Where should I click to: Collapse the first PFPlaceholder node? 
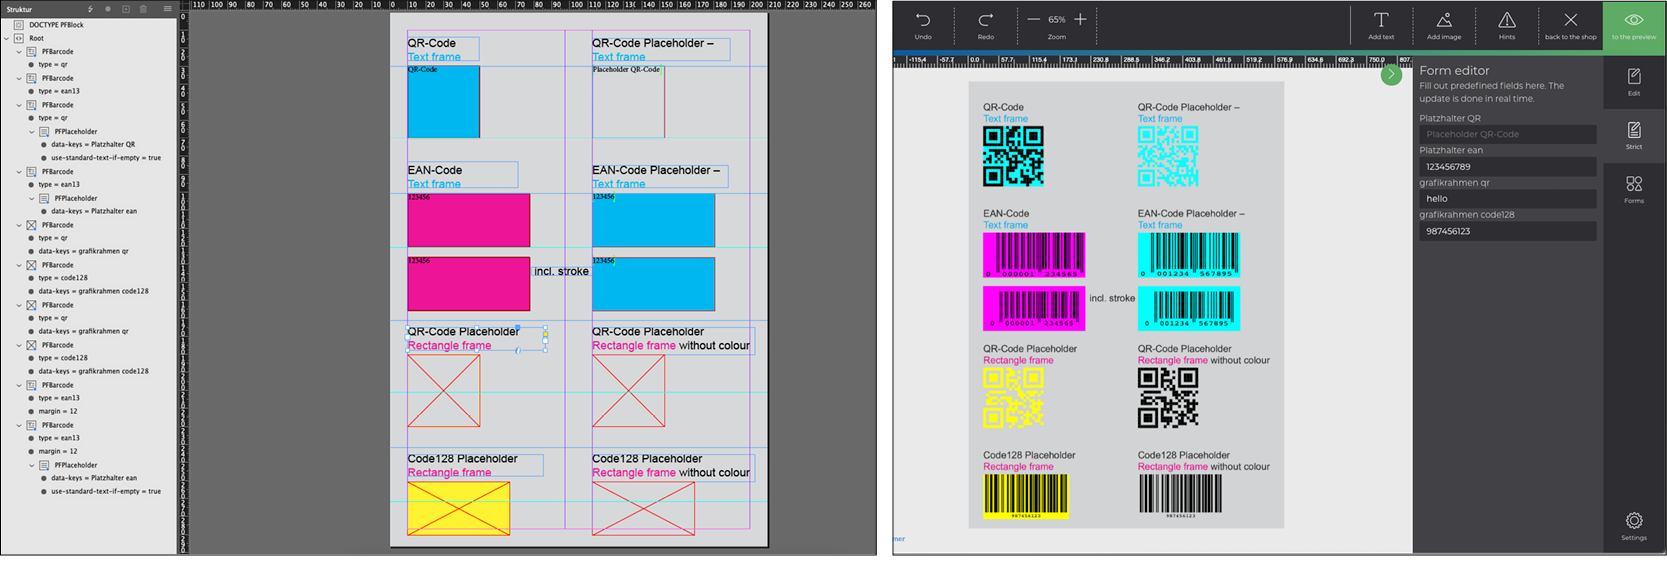tap(31, 132)
